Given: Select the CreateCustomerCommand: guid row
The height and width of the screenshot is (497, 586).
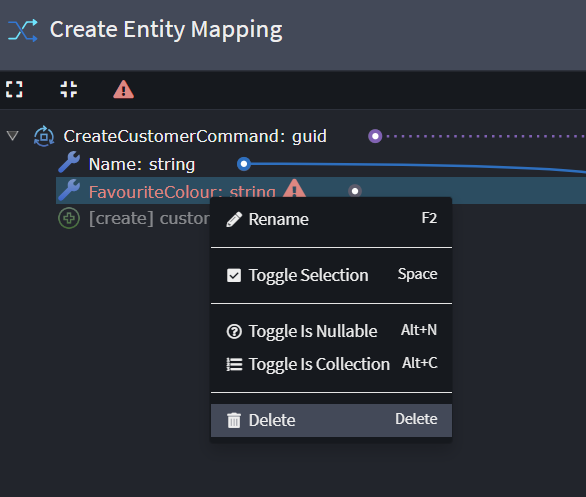Looking at the screenshot, I should click(x=195, y=136).
